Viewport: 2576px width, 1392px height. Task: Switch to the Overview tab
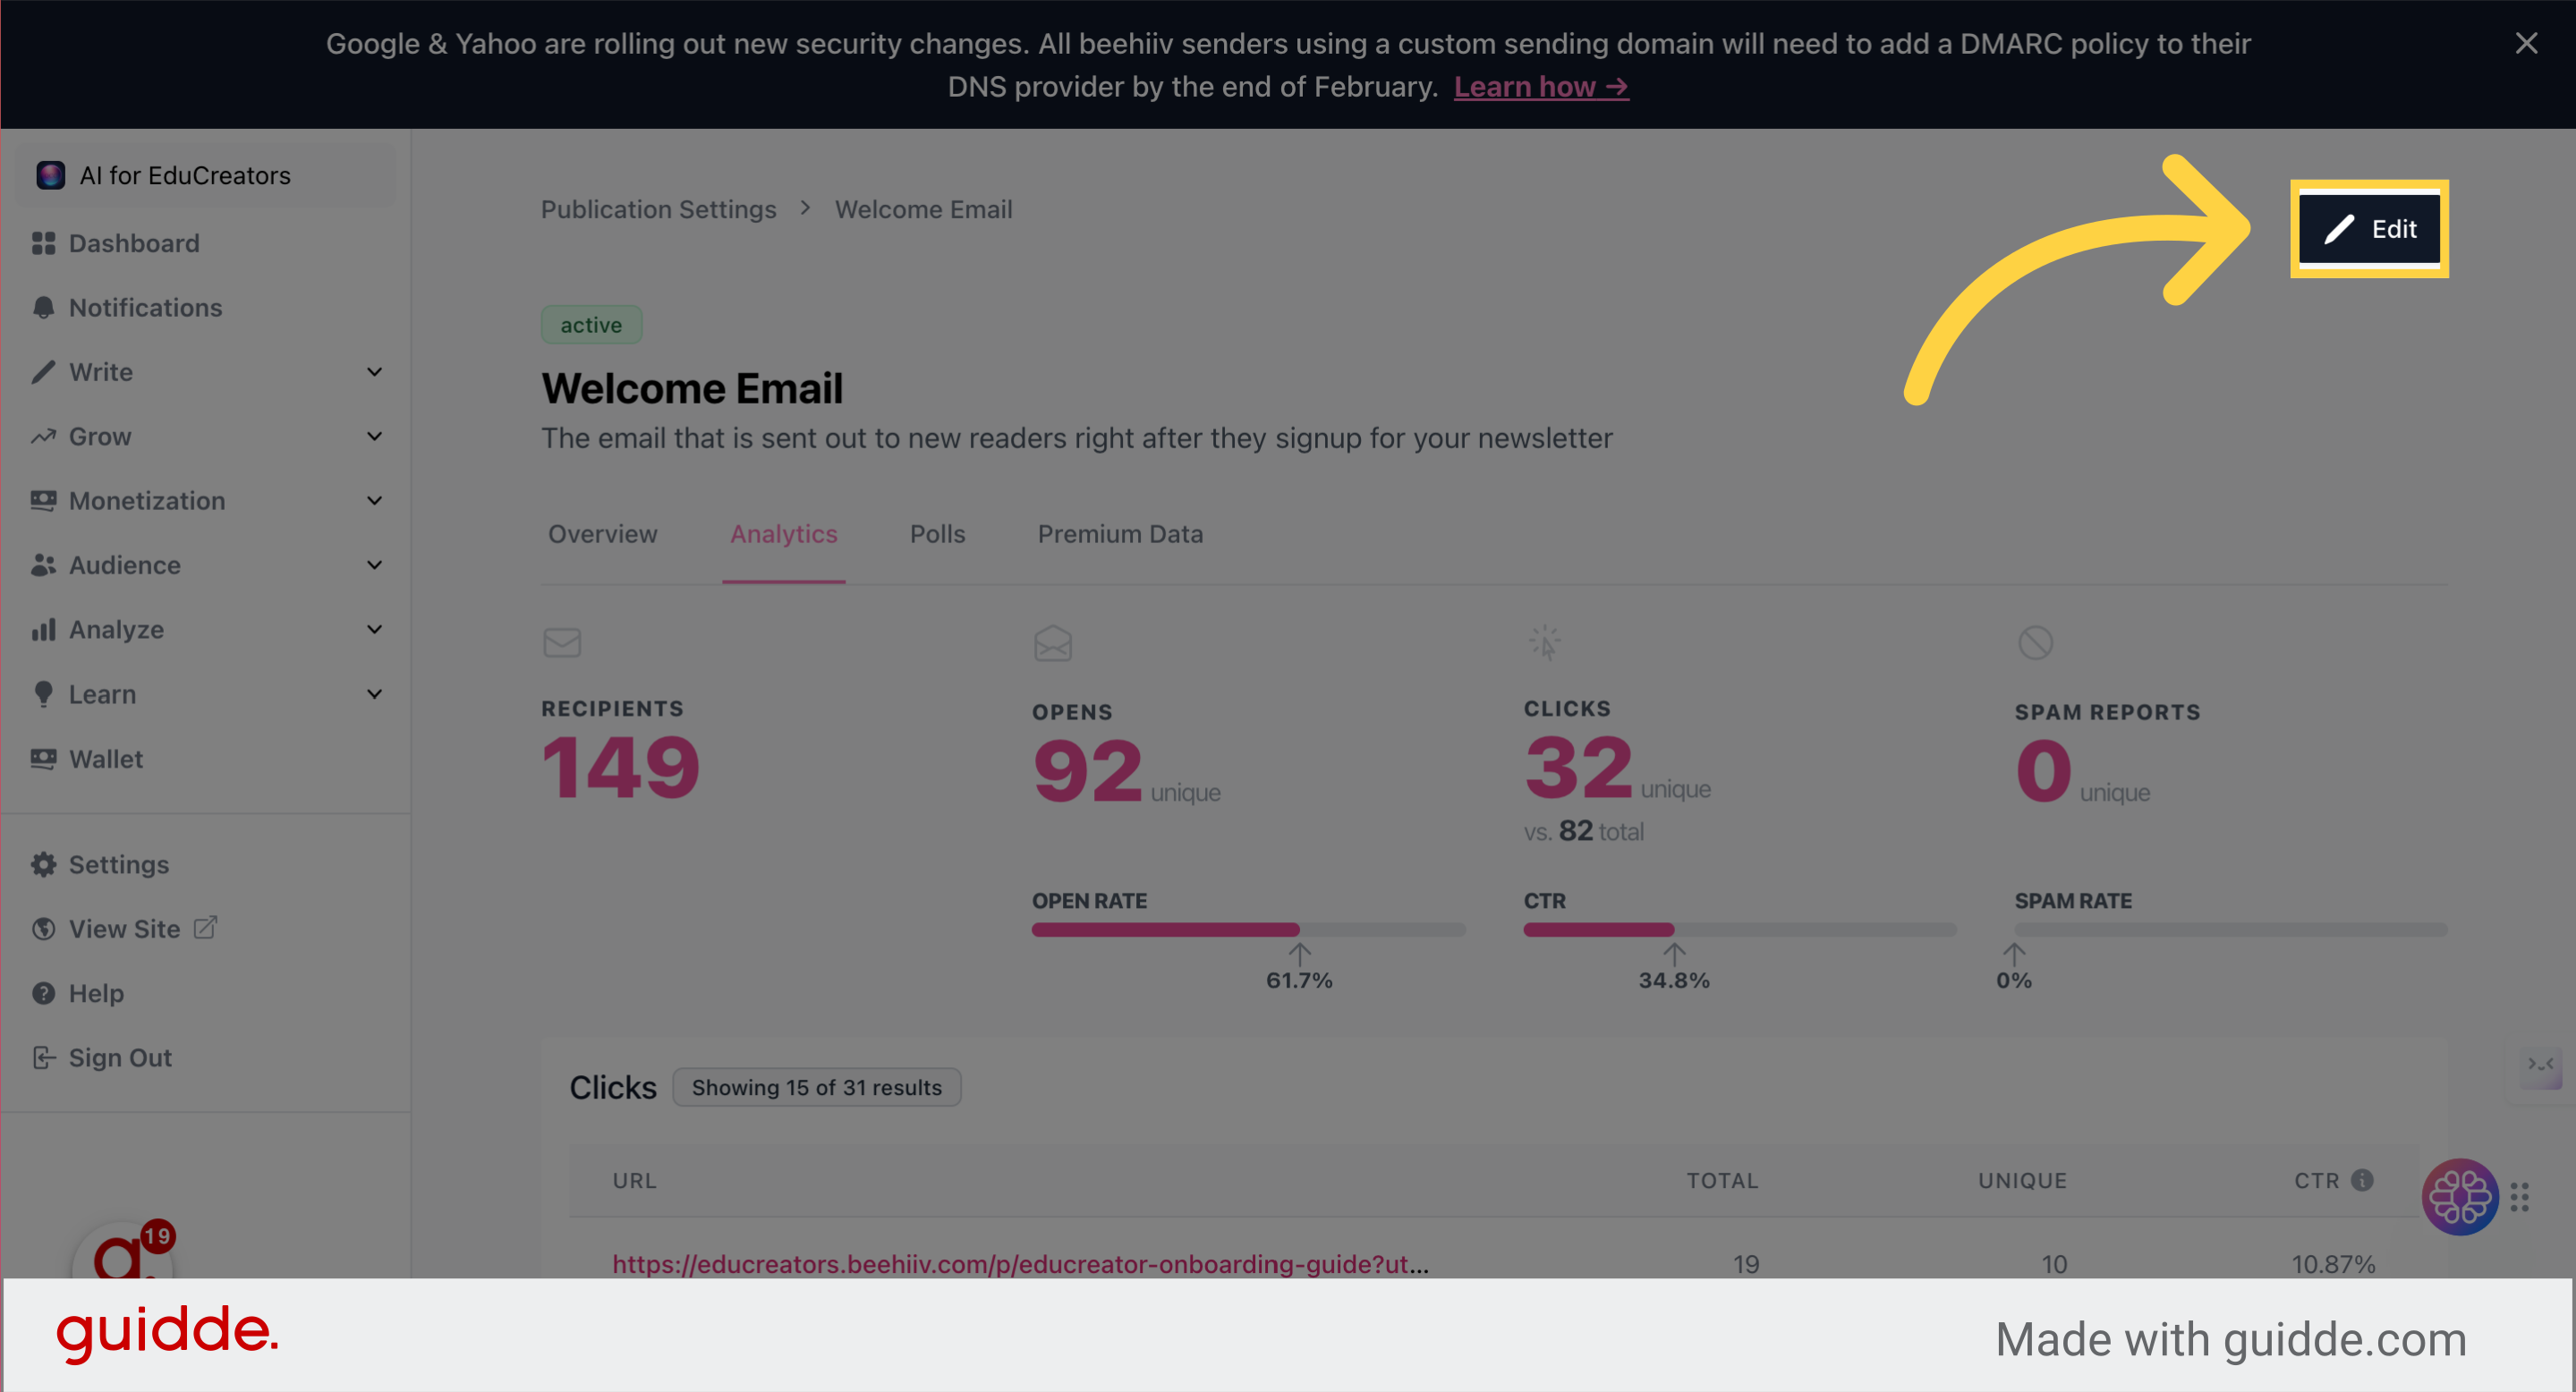coord(602,534)
